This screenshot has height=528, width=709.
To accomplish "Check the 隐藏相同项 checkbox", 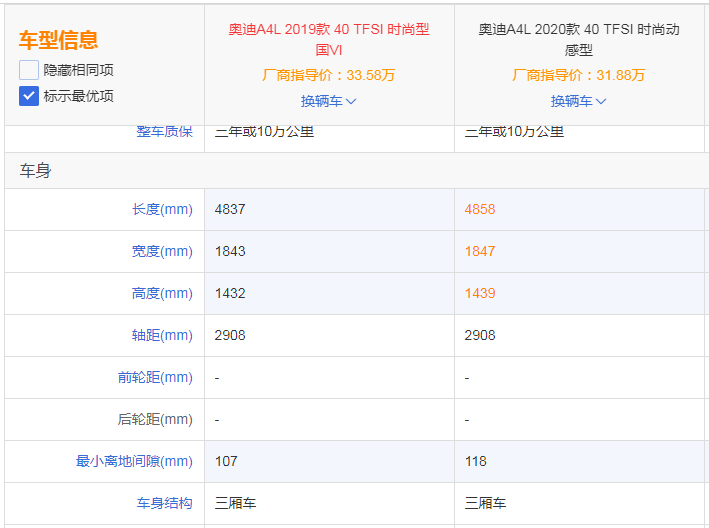I will click(x=29, y=70).
